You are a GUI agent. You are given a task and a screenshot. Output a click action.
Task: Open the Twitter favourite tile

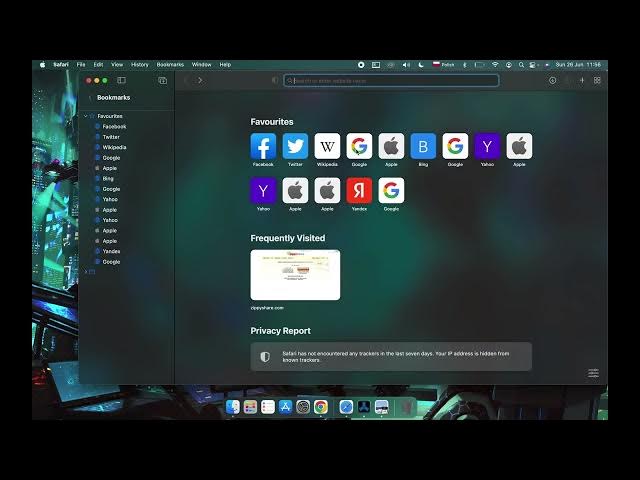[295, 146]
